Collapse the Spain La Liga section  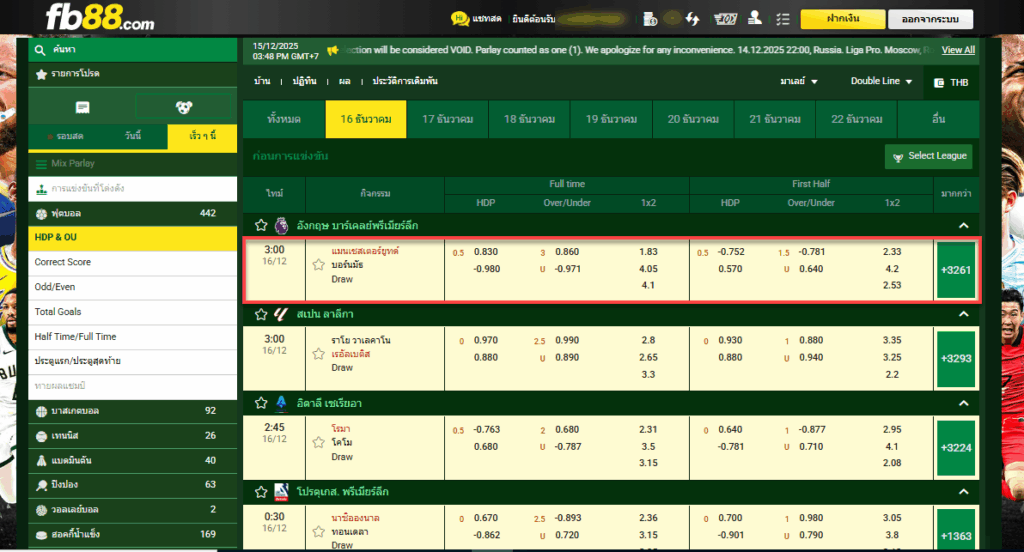(963, 314)
